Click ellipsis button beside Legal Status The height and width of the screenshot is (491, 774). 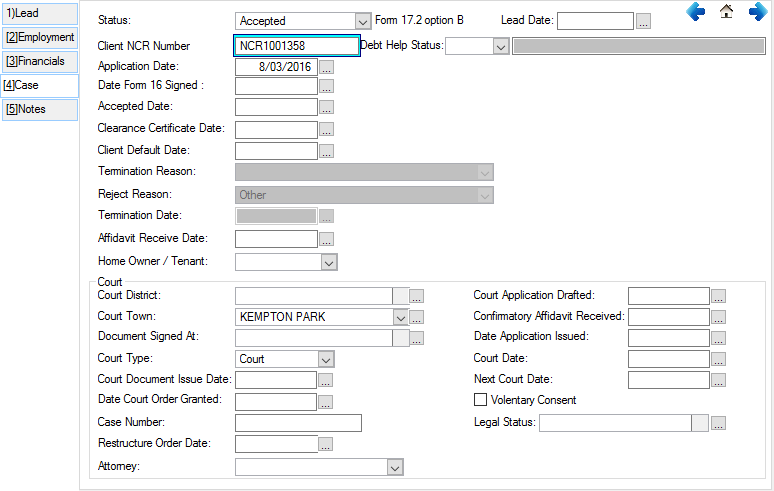coord(718,423)
